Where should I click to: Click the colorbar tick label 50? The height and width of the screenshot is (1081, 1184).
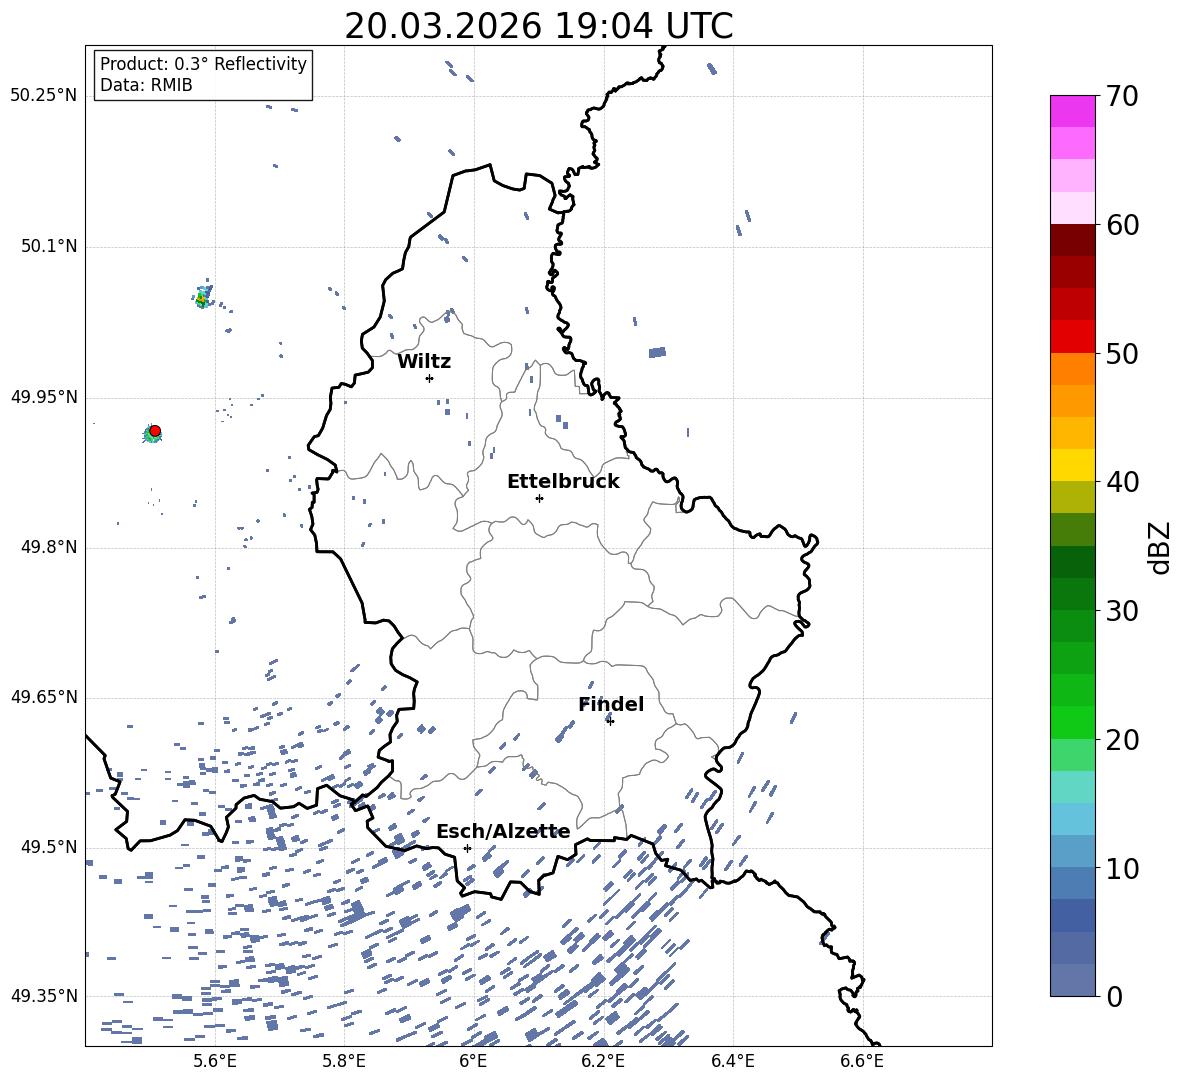[x=1122, y=353]
